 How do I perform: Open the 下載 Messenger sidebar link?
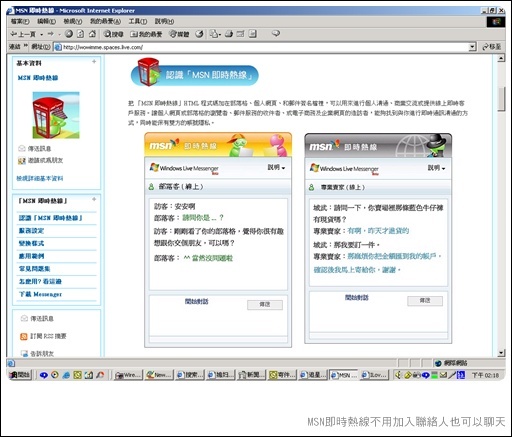[x=40, y=294]
